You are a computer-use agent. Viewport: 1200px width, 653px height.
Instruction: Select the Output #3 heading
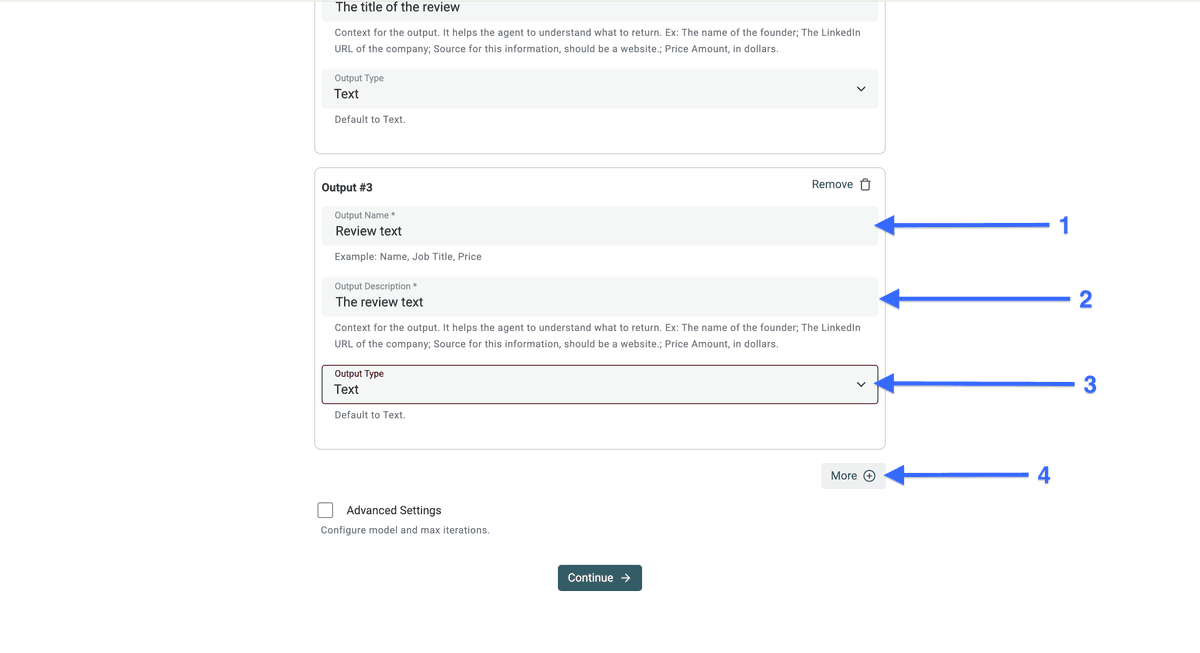click(347, 187)
